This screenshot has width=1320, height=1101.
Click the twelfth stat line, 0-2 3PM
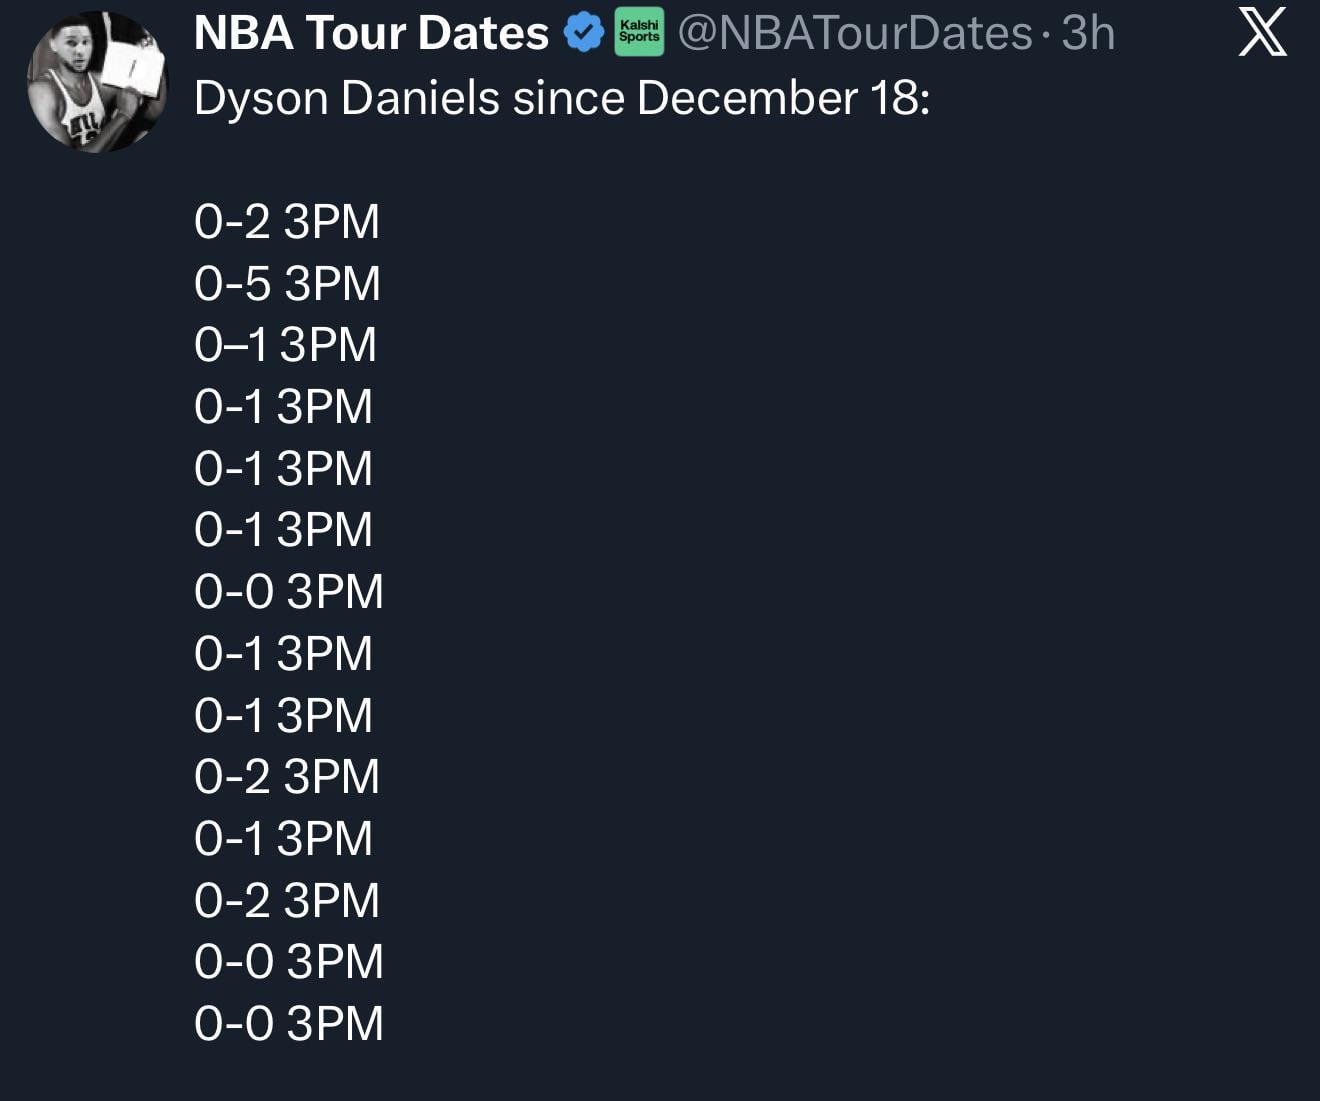pos(287,900)
